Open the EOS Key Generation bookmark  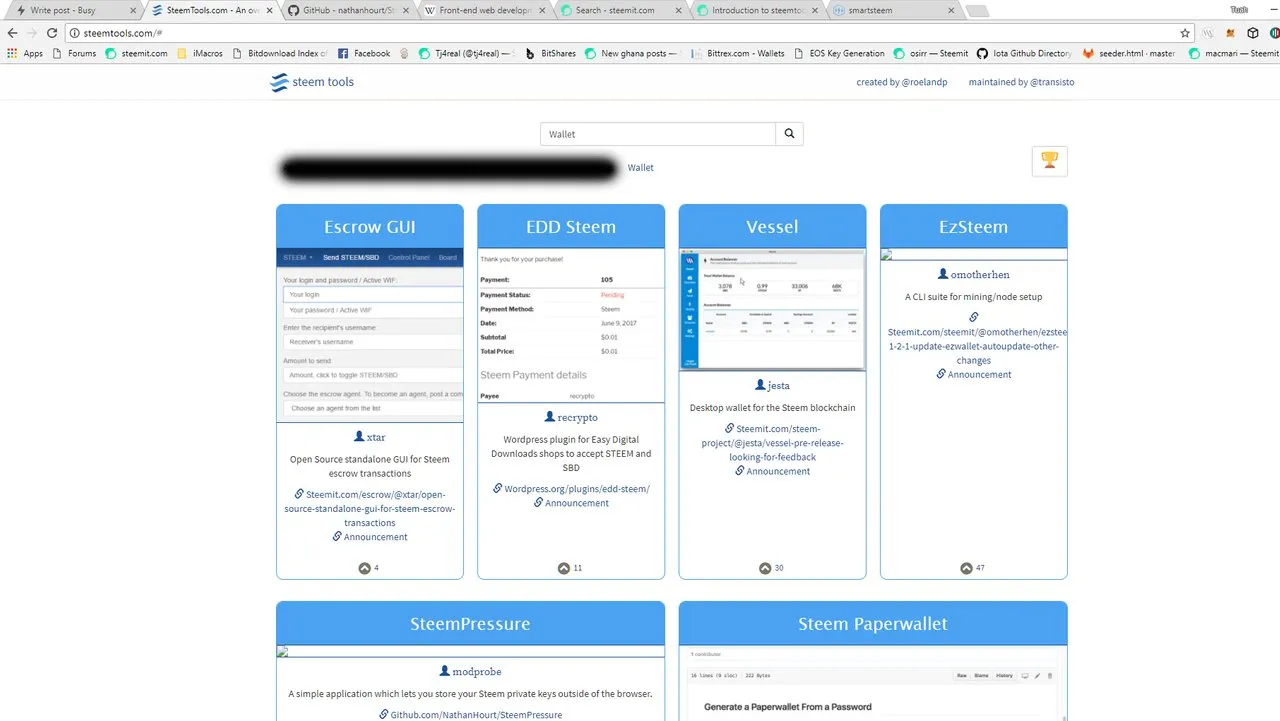point(838,53)
